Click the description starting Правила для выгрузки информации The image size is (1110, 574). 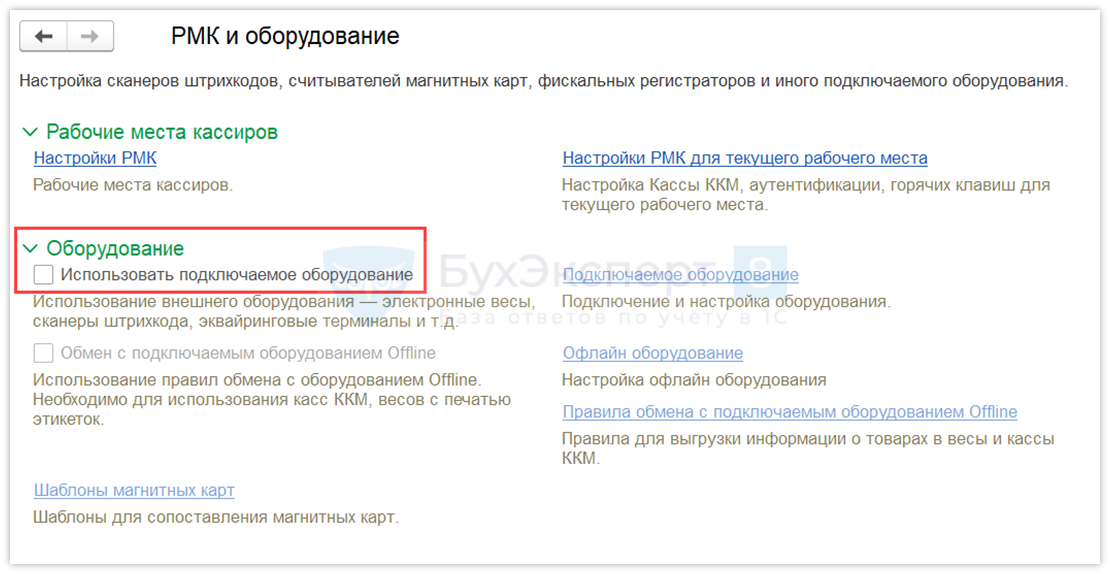pos(808,448)
